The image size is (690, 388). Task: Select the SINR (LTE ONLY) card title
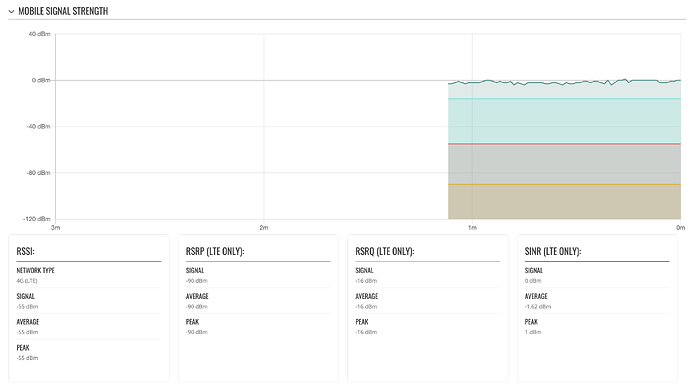pyautogui.click(x=553, y=251)
